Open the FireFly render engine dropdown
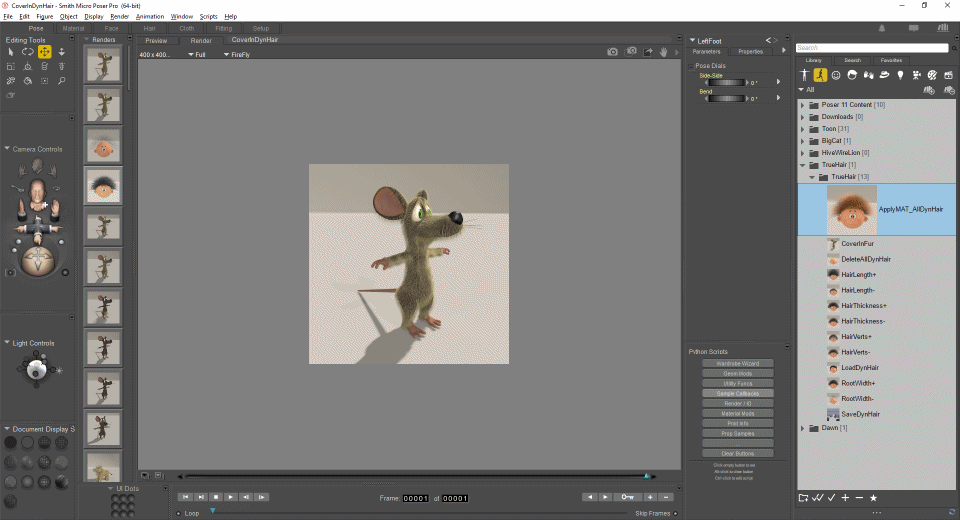Image resolution: width=960 pixels, height=520 pixels. coord(238,55)
